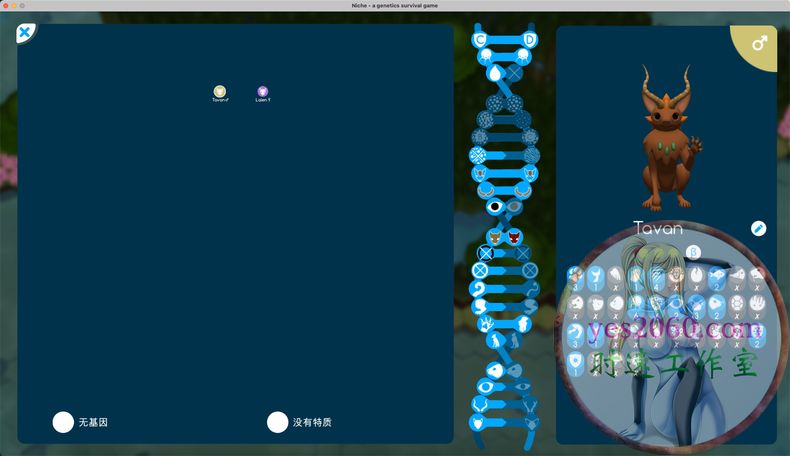Select the left paw claw gene icon
This screenshot has height=456, width=790.
487,324
